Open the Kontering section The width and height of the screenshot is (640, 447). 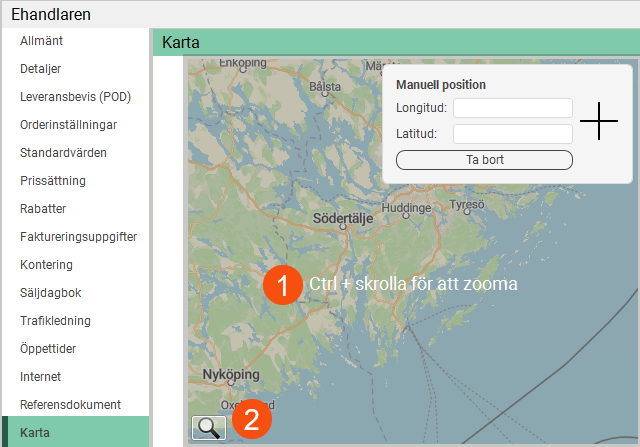coord(46,265)
